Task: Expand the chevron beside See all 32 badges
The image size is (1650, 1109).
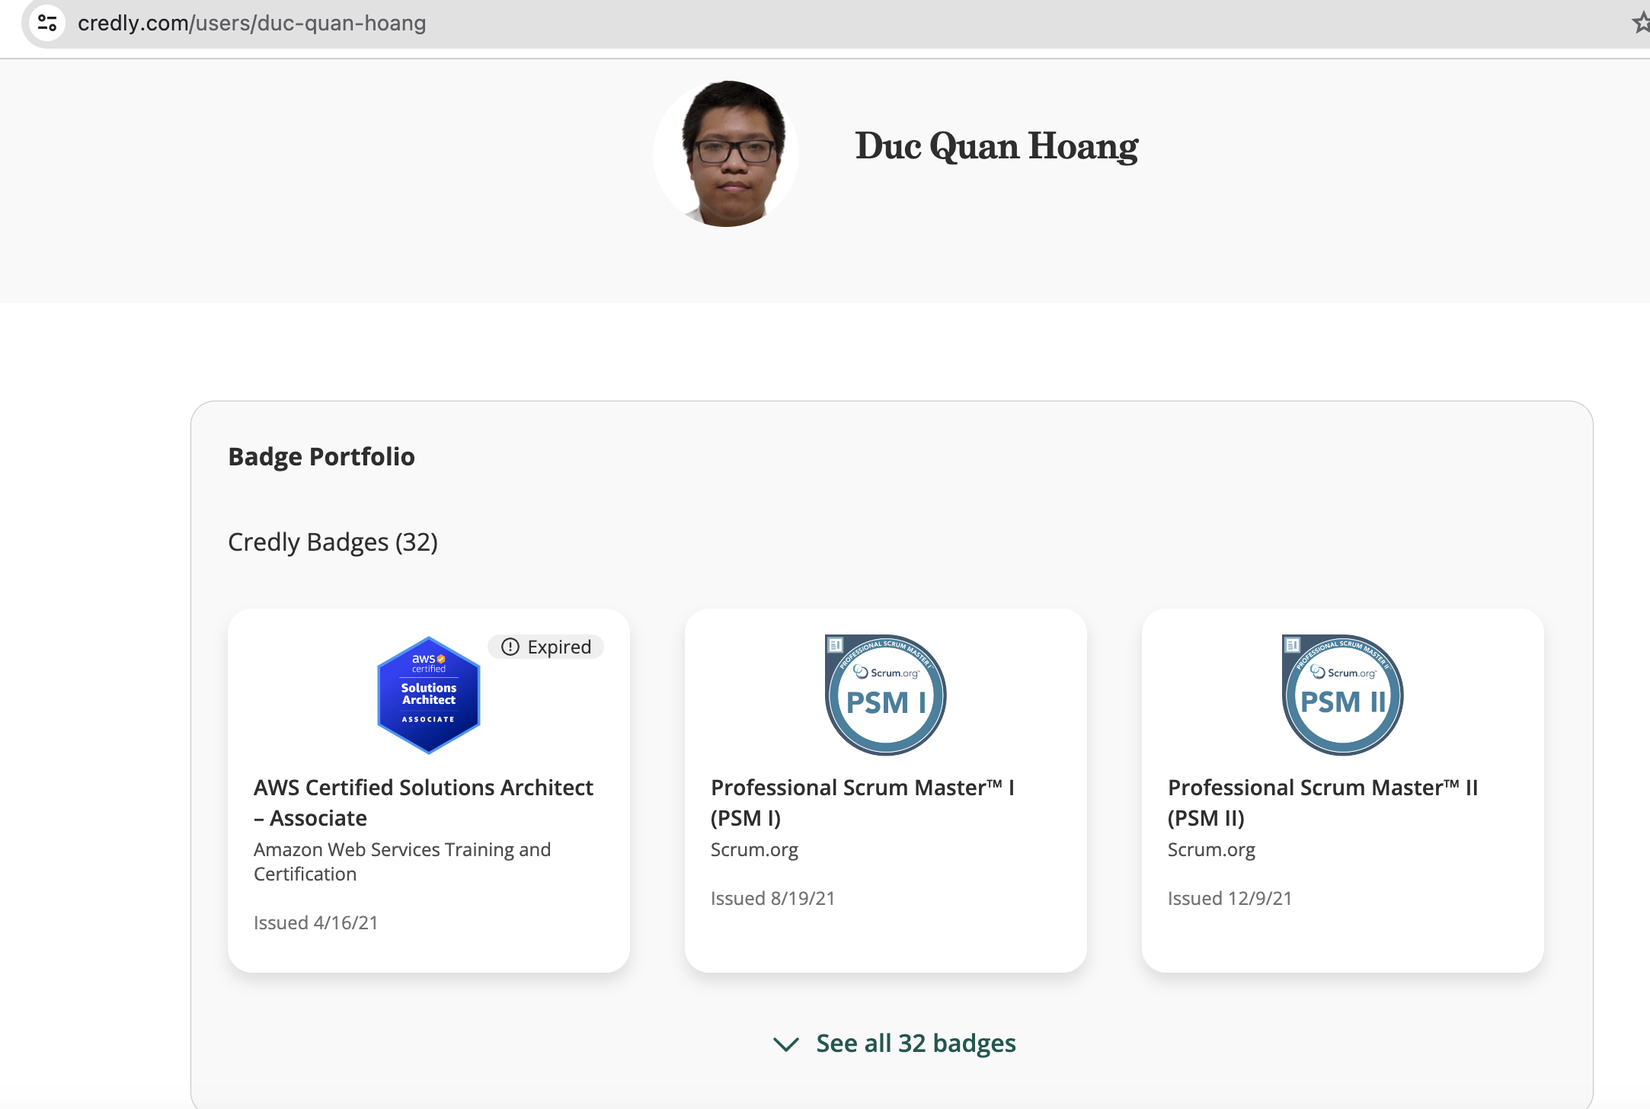Action: [x=786, y=1044]
